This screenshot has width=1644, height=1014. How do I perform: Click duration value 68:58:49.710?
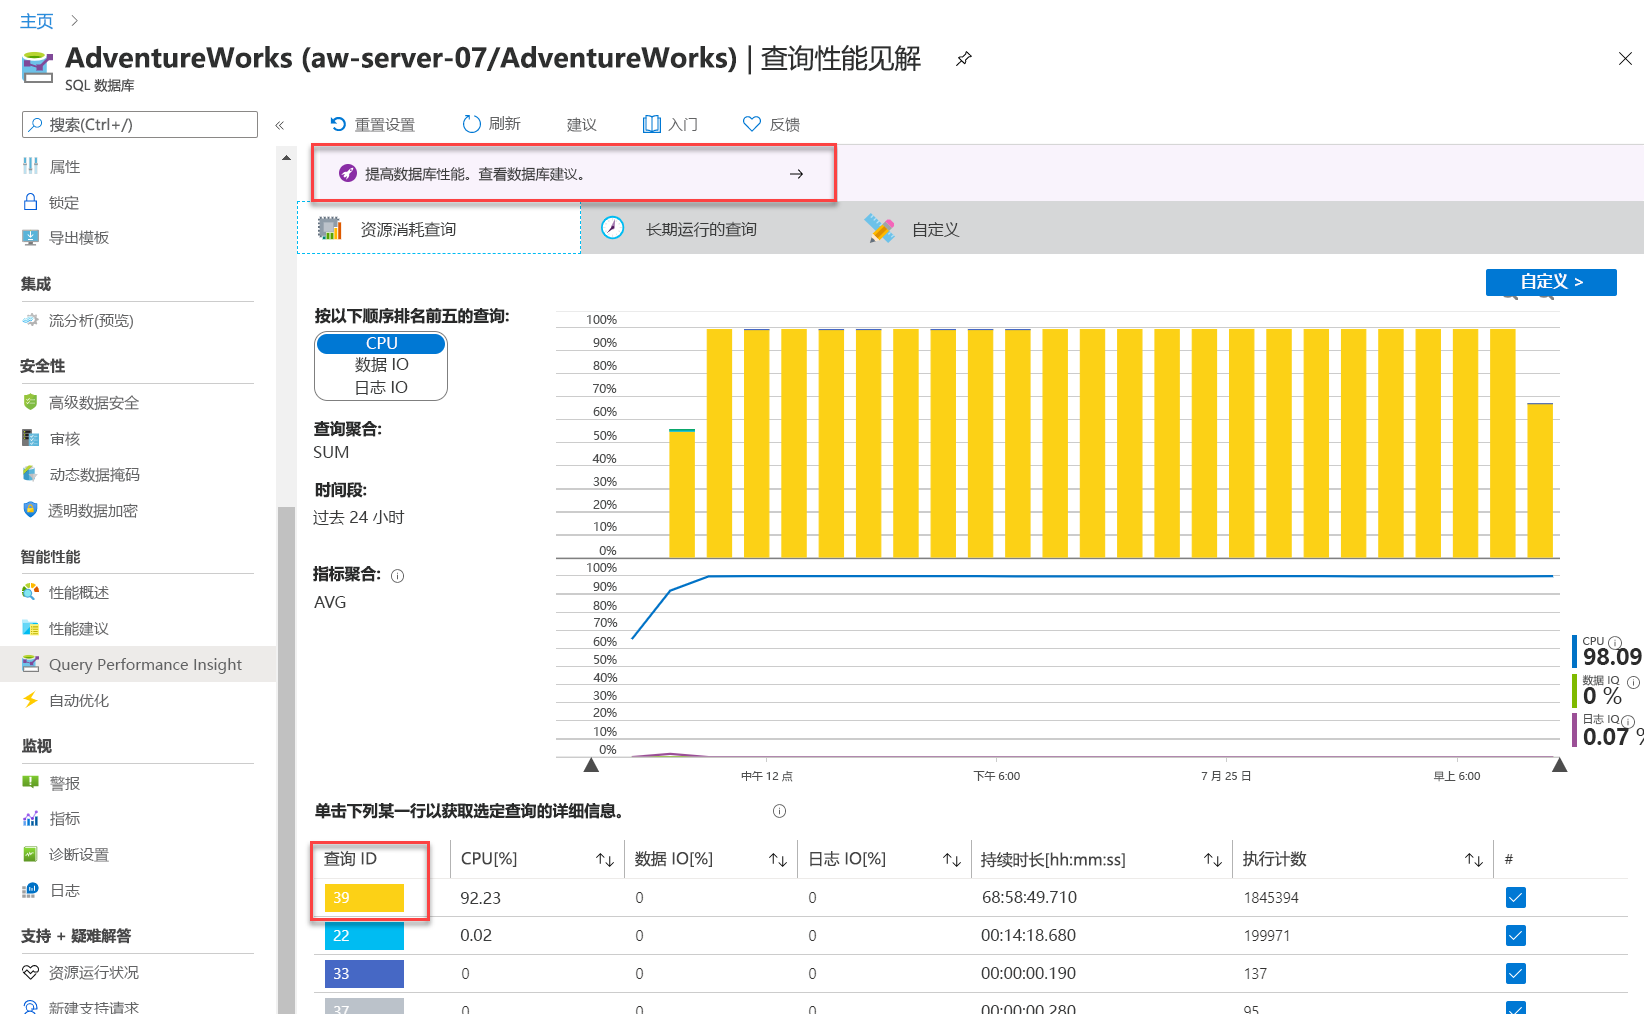[x=1029, y=897]
